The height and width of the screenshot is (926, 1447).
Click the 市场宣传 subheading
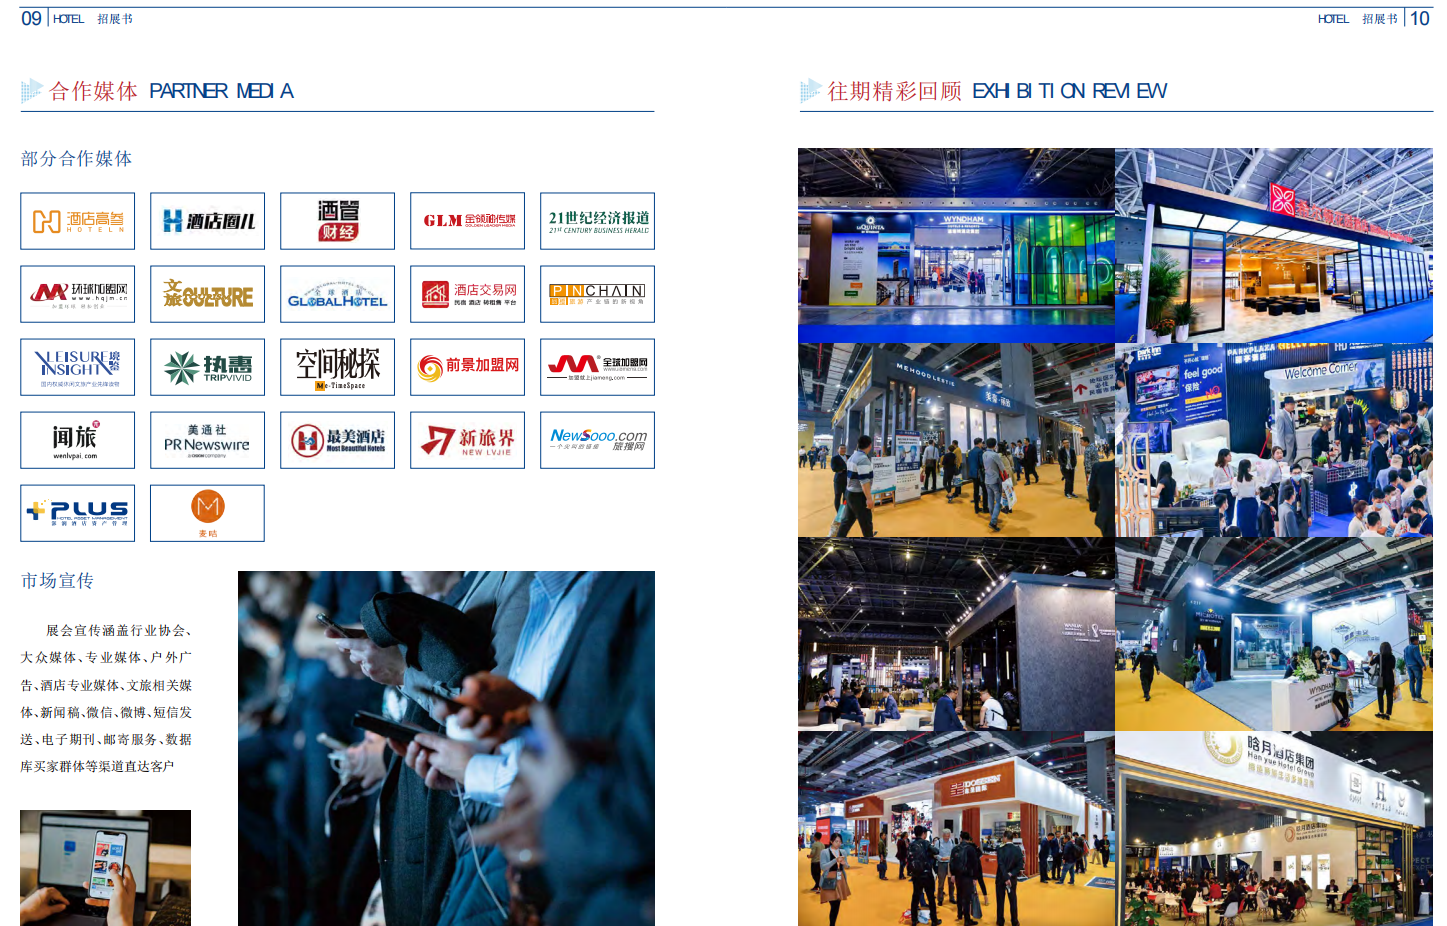click(57, 581)
